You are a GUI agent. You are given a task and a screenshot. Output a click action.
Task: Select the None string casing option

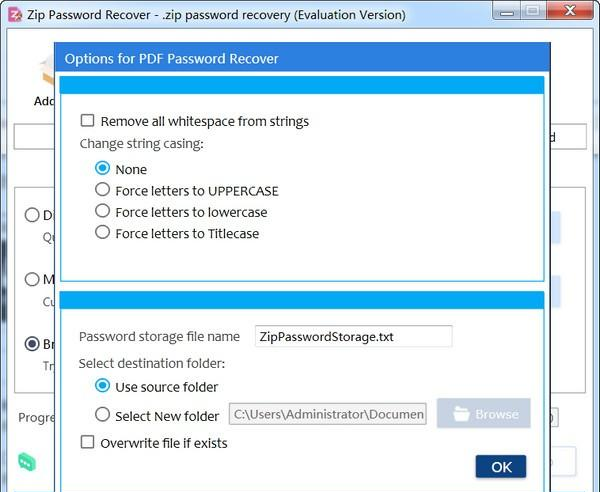tap(102, 169)
